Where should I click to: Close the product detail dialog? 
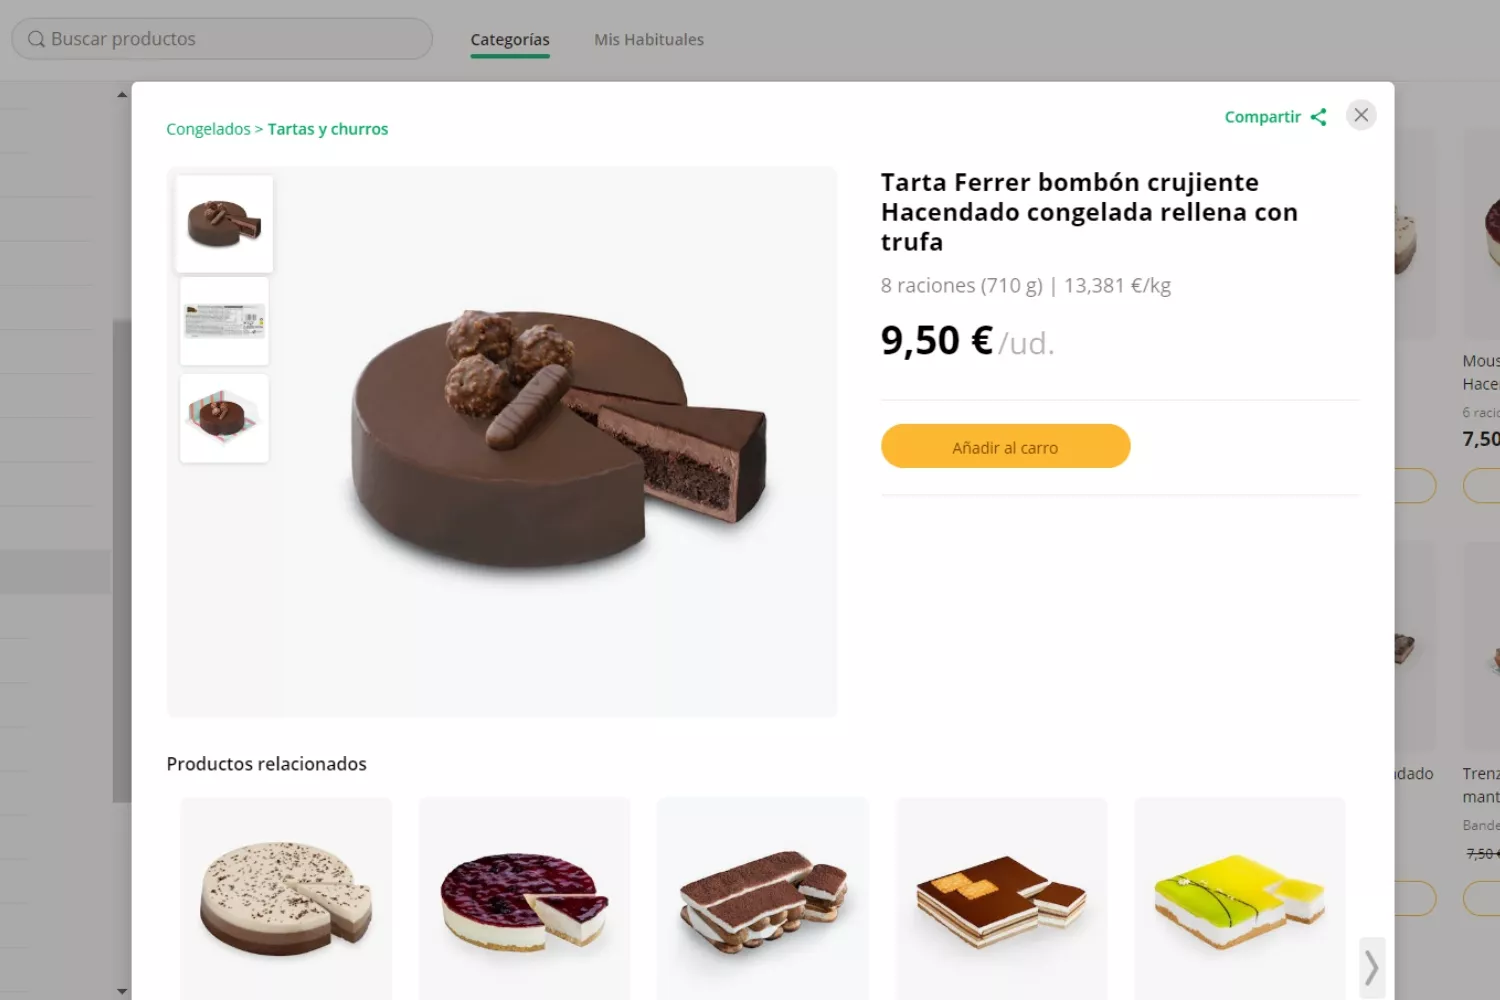click(x=1361, y=115)
